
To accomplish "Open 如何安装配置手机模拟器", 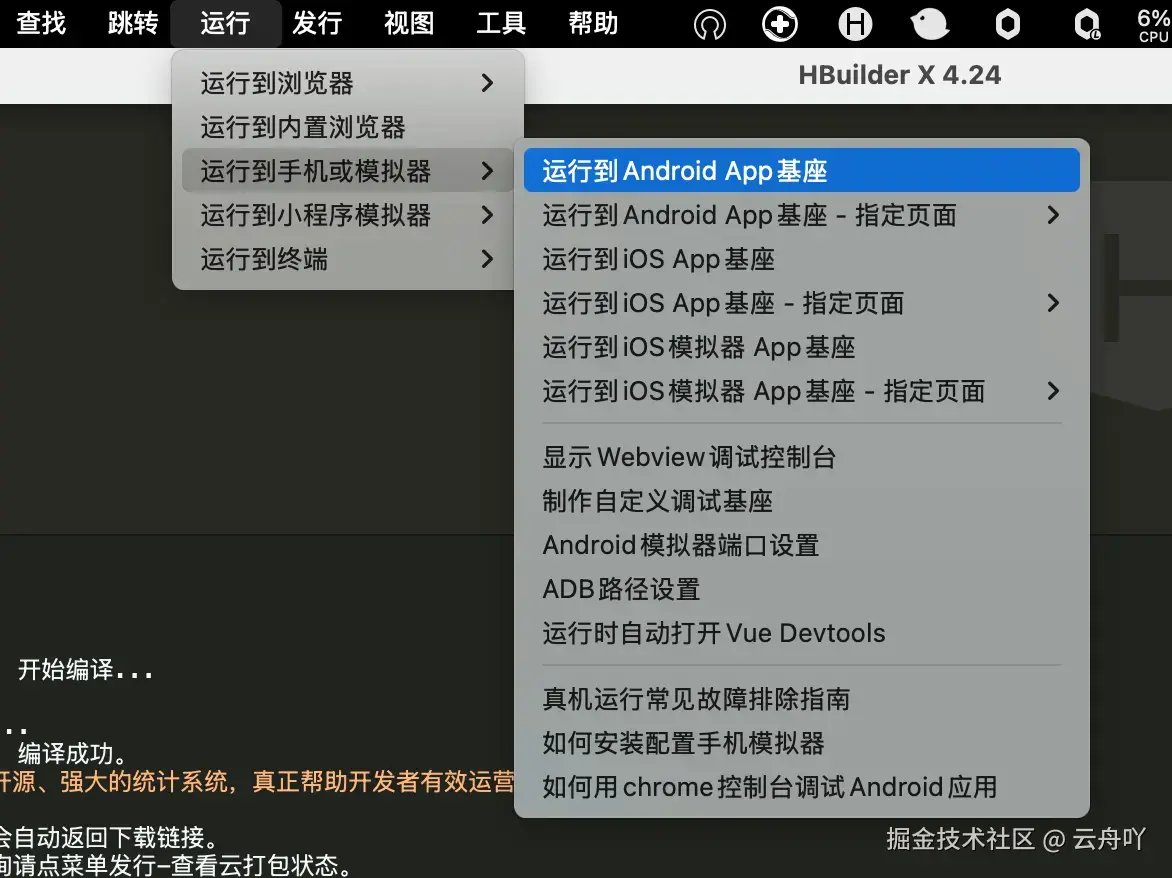I will click(801, 743).
